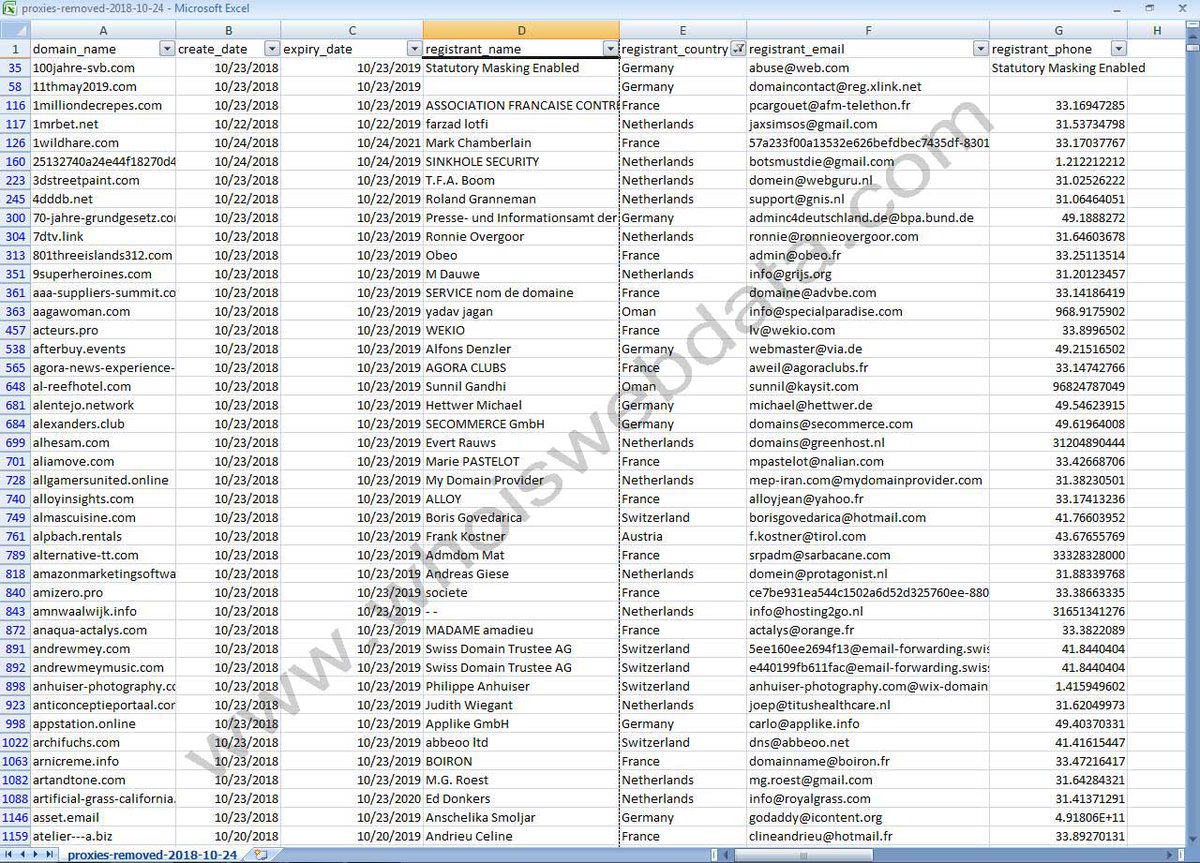Select the 3dstreetpaint.com cell
Image resolution: width=1200 pixels, height=863 pixels.
click(x=102, y=181)
